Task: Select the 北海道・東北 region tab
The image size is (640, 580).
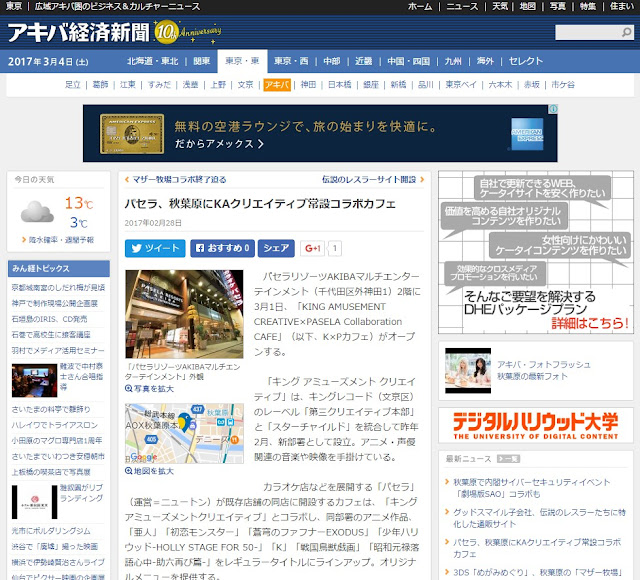Action: tap(153, 61)
